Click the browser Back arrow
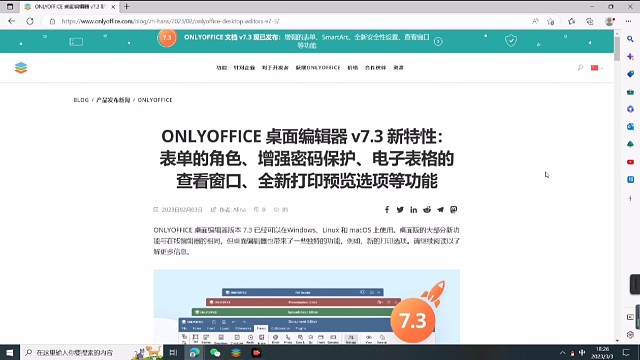 [11, 21]
